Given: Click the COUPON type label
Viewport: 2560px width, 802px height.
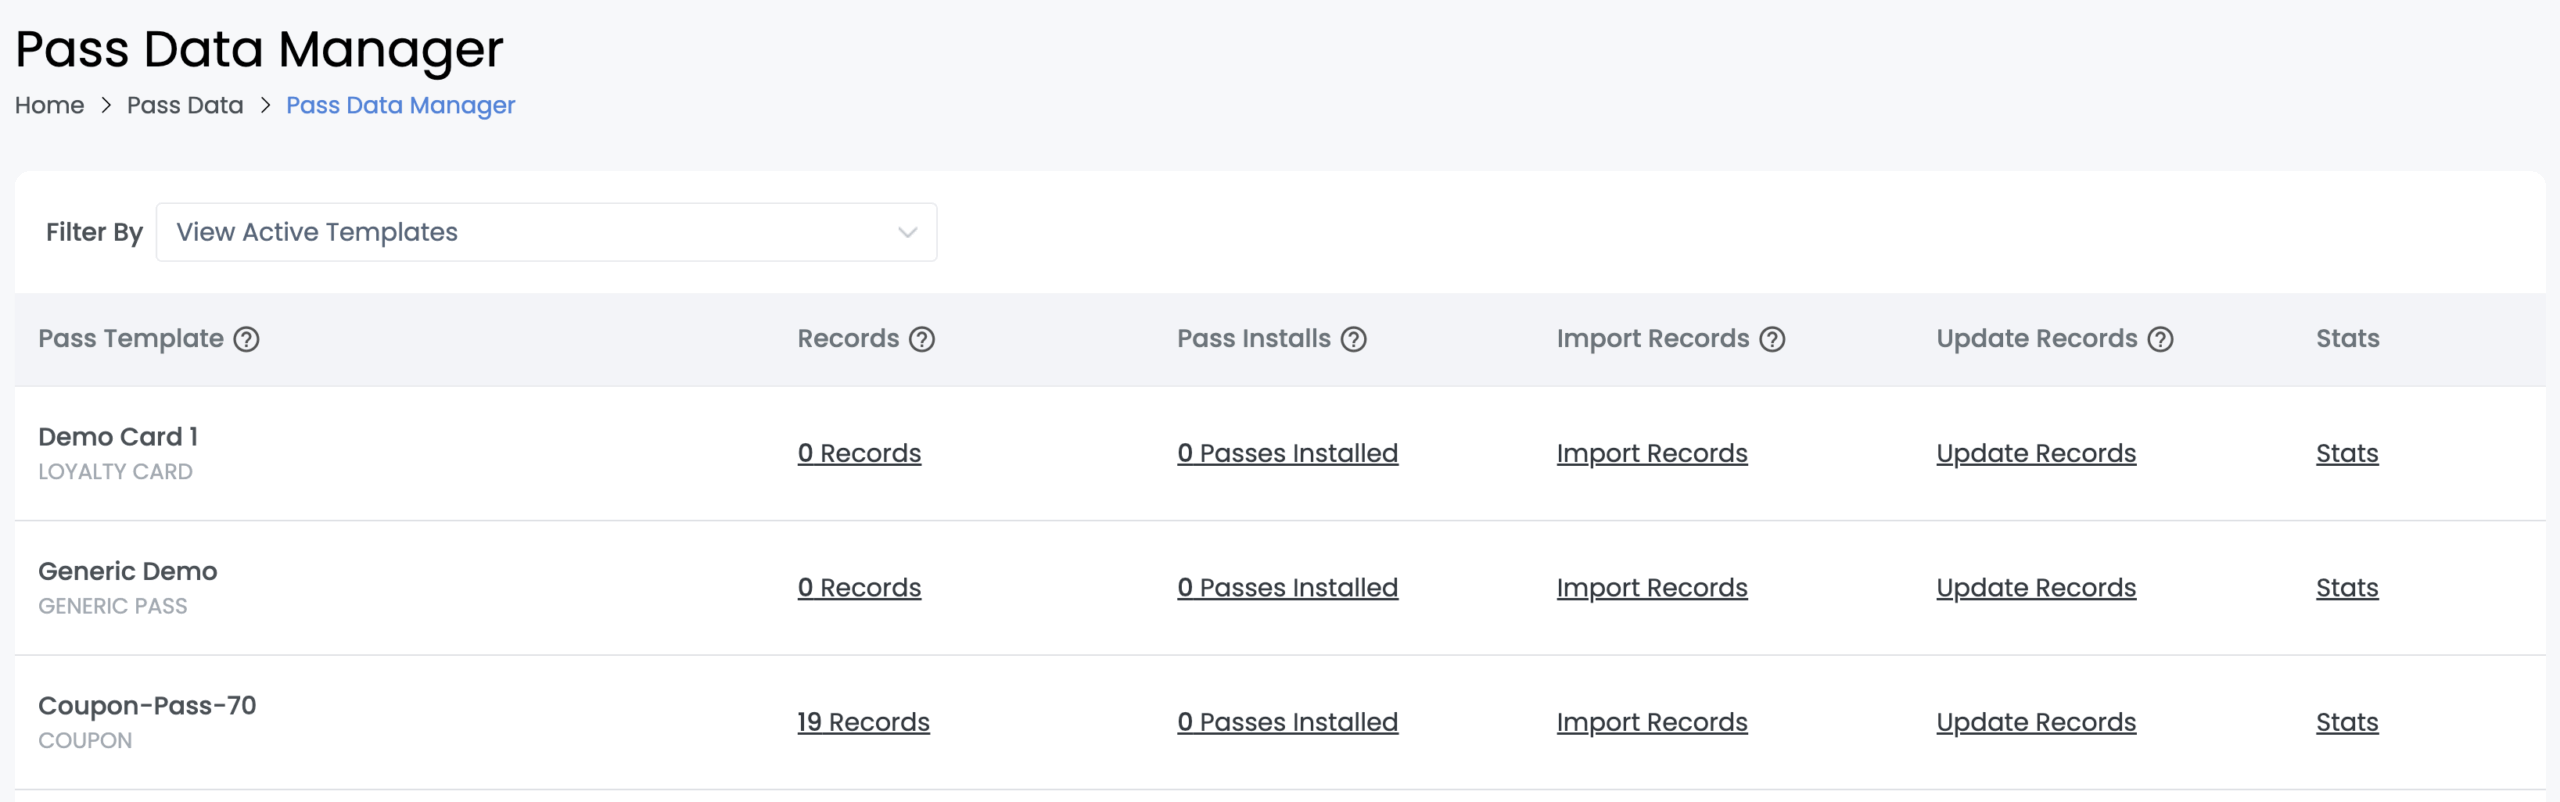Looking at the screenshot, I should 85,741.
